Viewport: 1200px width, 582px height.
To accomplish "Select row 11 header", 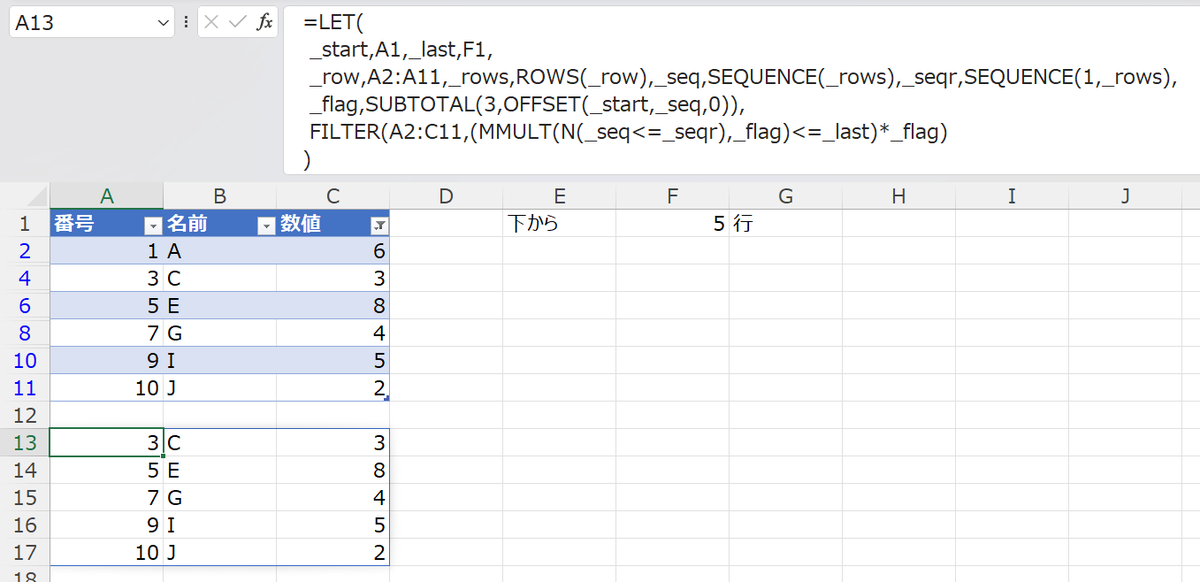I will pyautogui.click(x=25, y=387).
